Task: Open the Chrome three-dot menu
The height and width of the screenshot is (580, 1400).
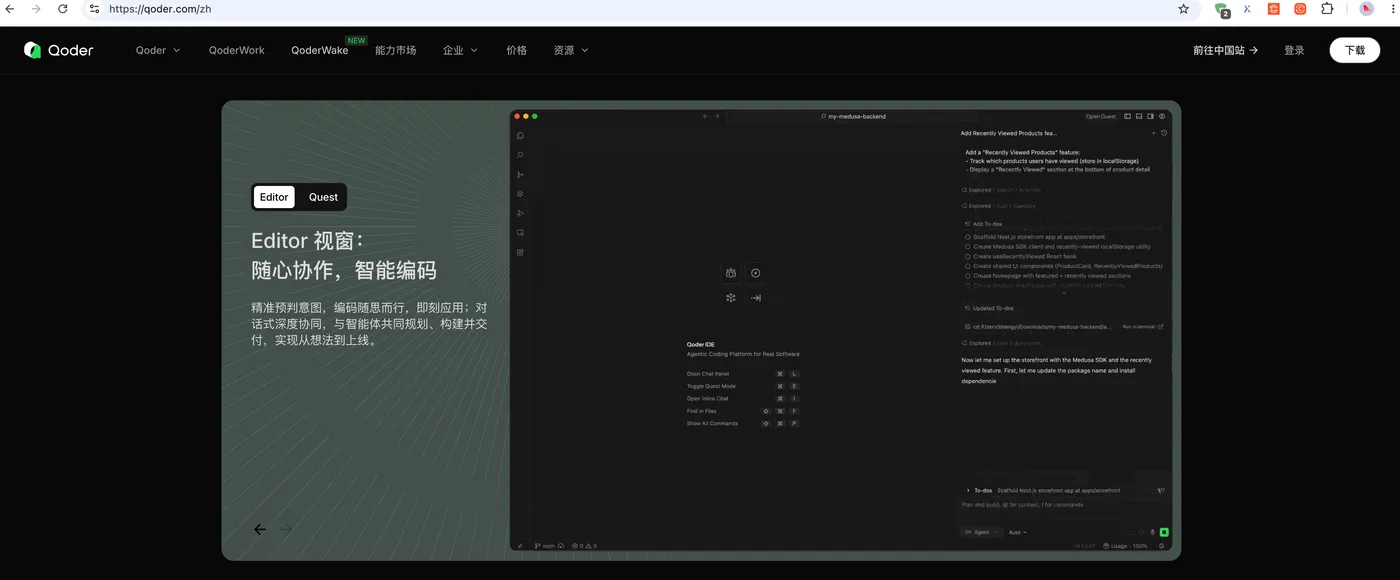Action: (1391, 9)
